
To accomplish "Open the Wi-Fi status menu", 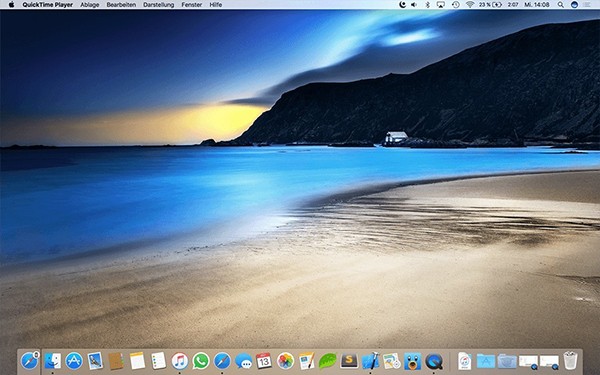I will pos(470,5).
